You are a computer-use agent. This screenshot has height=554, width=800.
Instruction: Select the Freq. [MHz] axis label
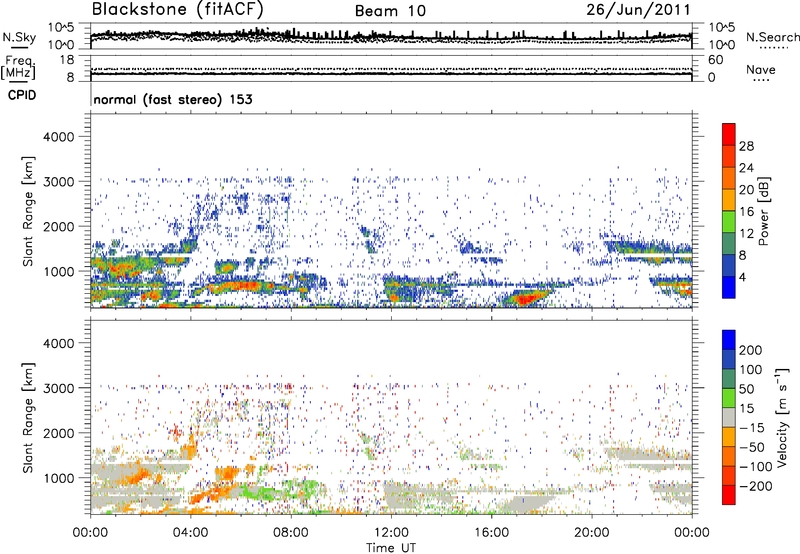point(18,68)
